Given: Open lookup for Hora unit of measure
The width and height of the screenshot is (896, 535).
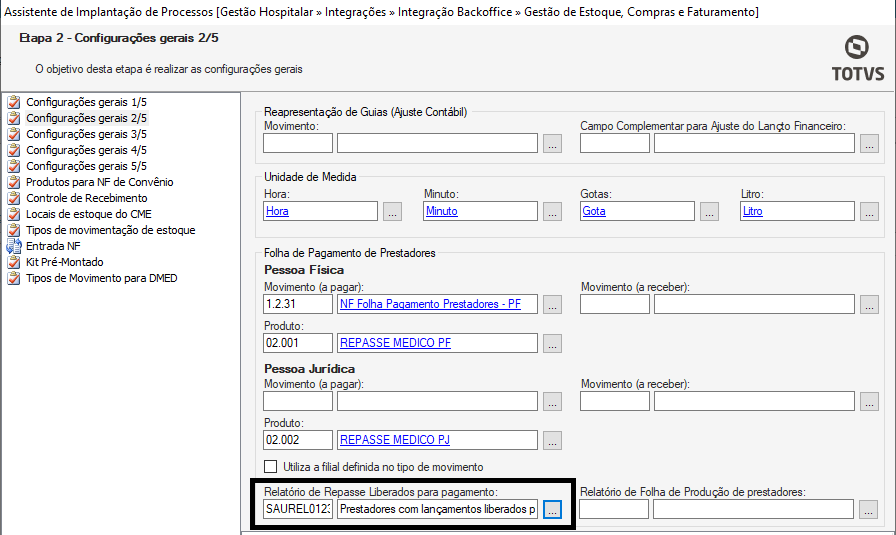Looking at the screenshot, I should (393, 212).
